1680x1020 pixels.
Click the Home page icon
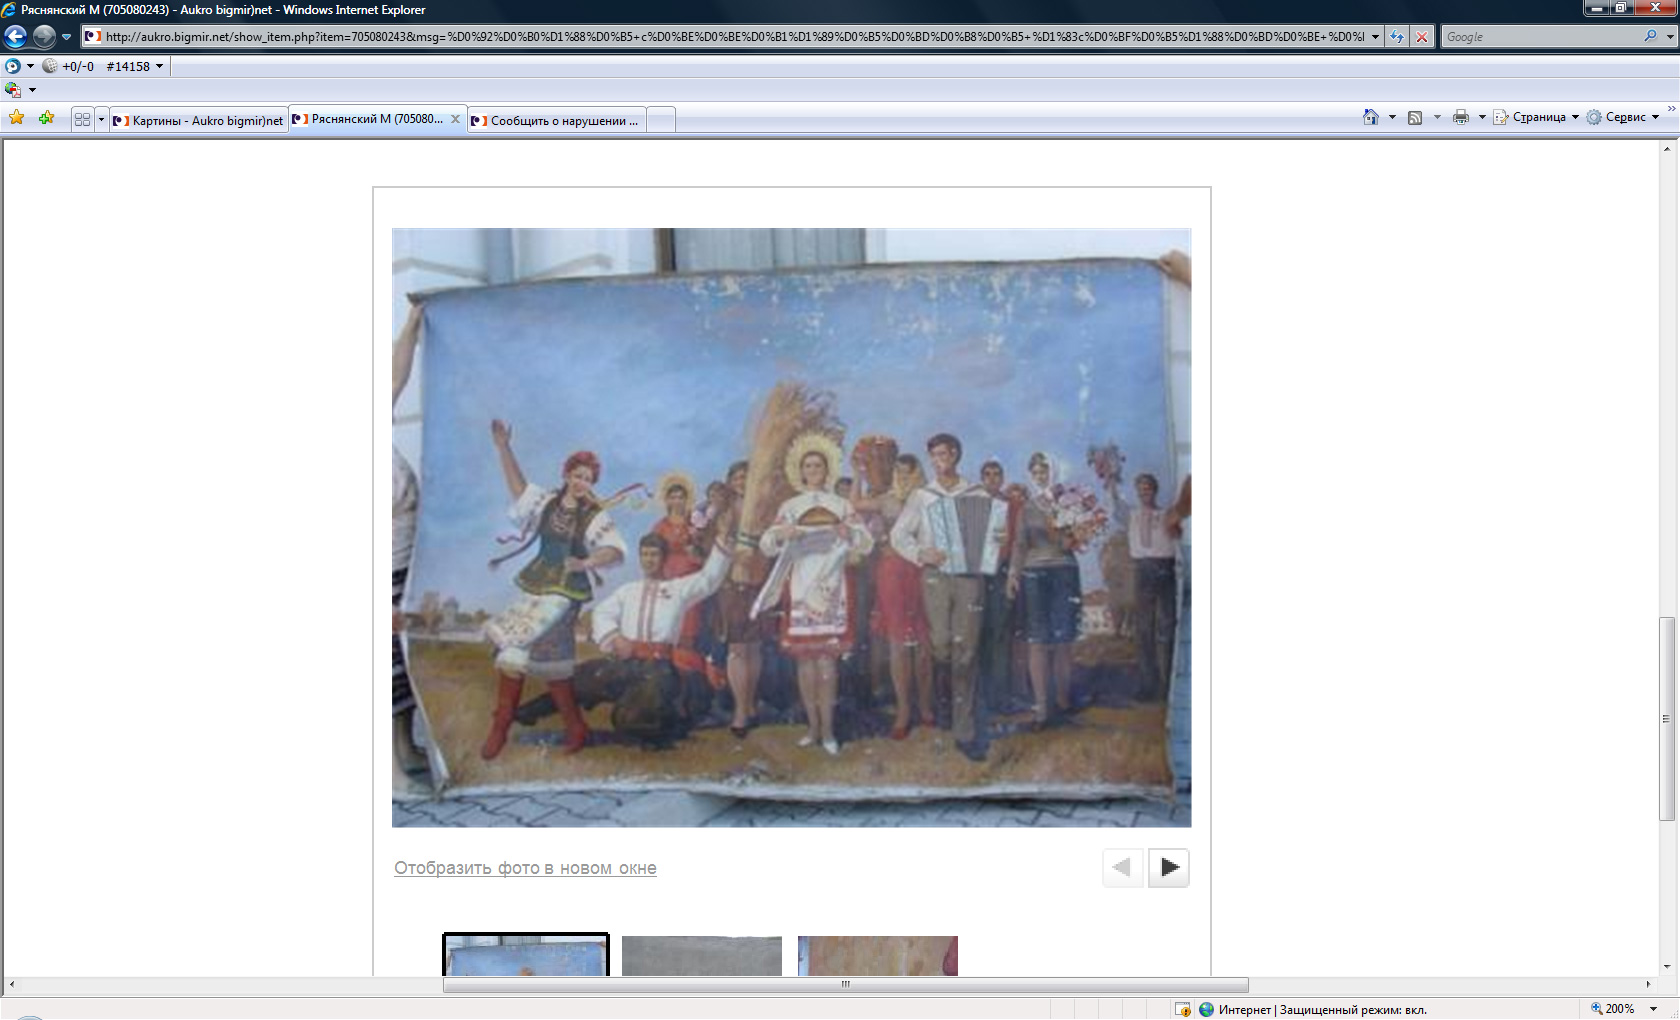point(1370,118)
